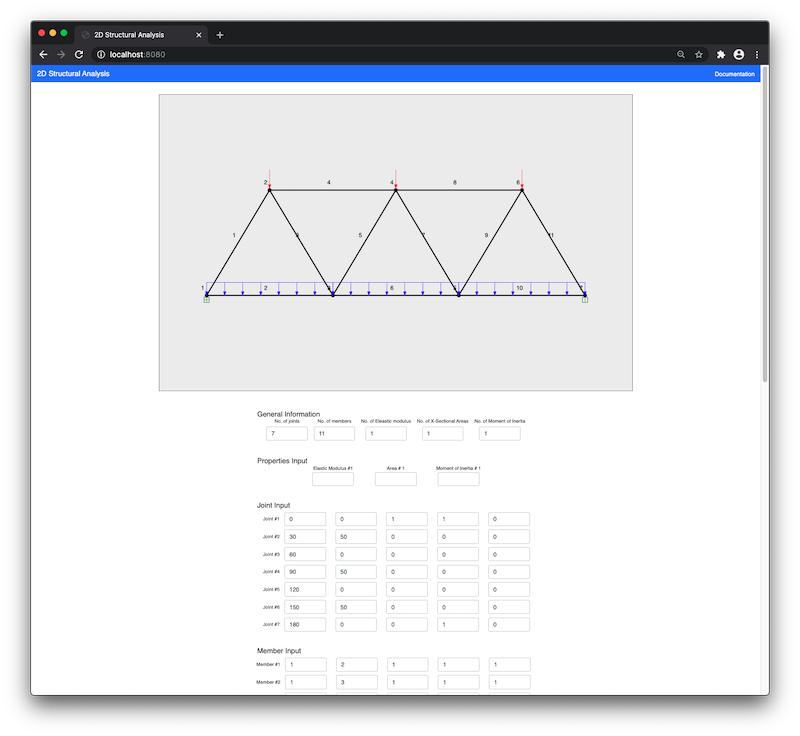Image resolution: width=800 pixels, height=736 pixels.
Task: Open the Documentation link
Action: 734,74
